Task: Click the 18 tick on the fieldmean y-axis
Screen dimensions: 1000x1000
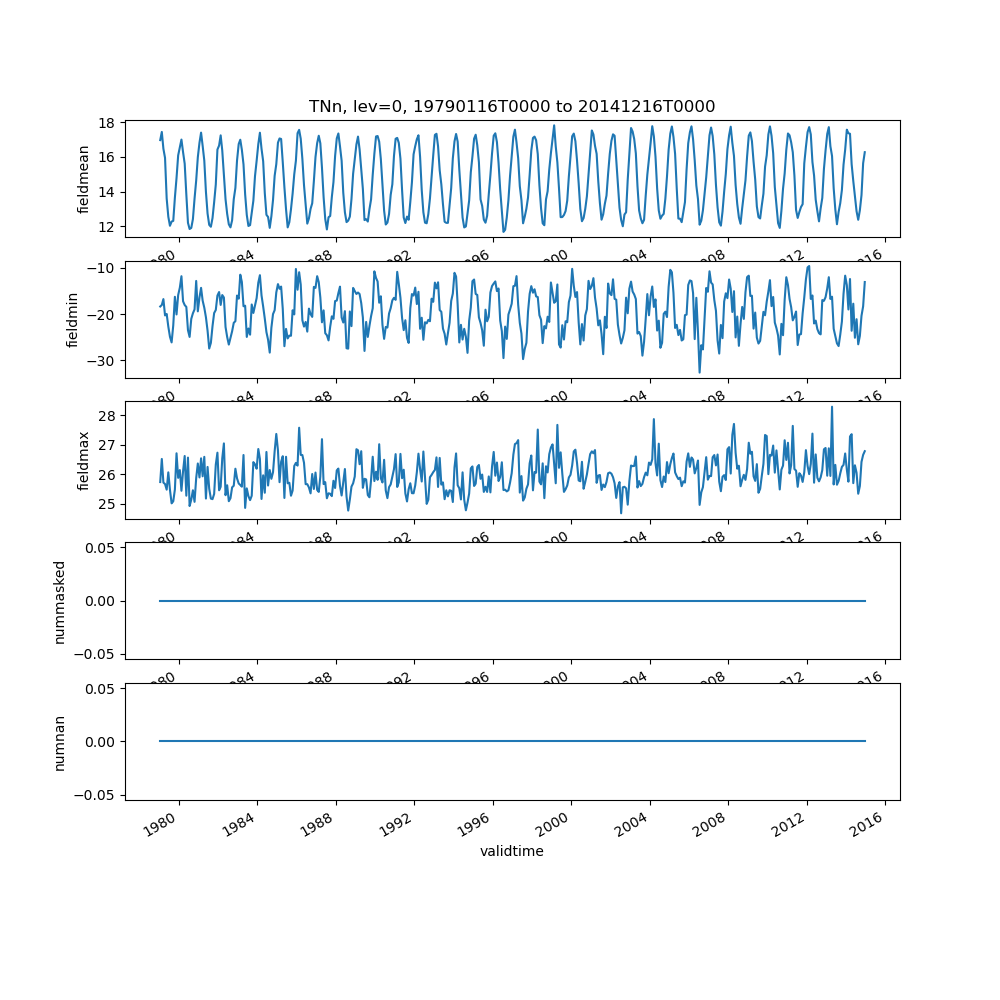Action: coord(106,123)
